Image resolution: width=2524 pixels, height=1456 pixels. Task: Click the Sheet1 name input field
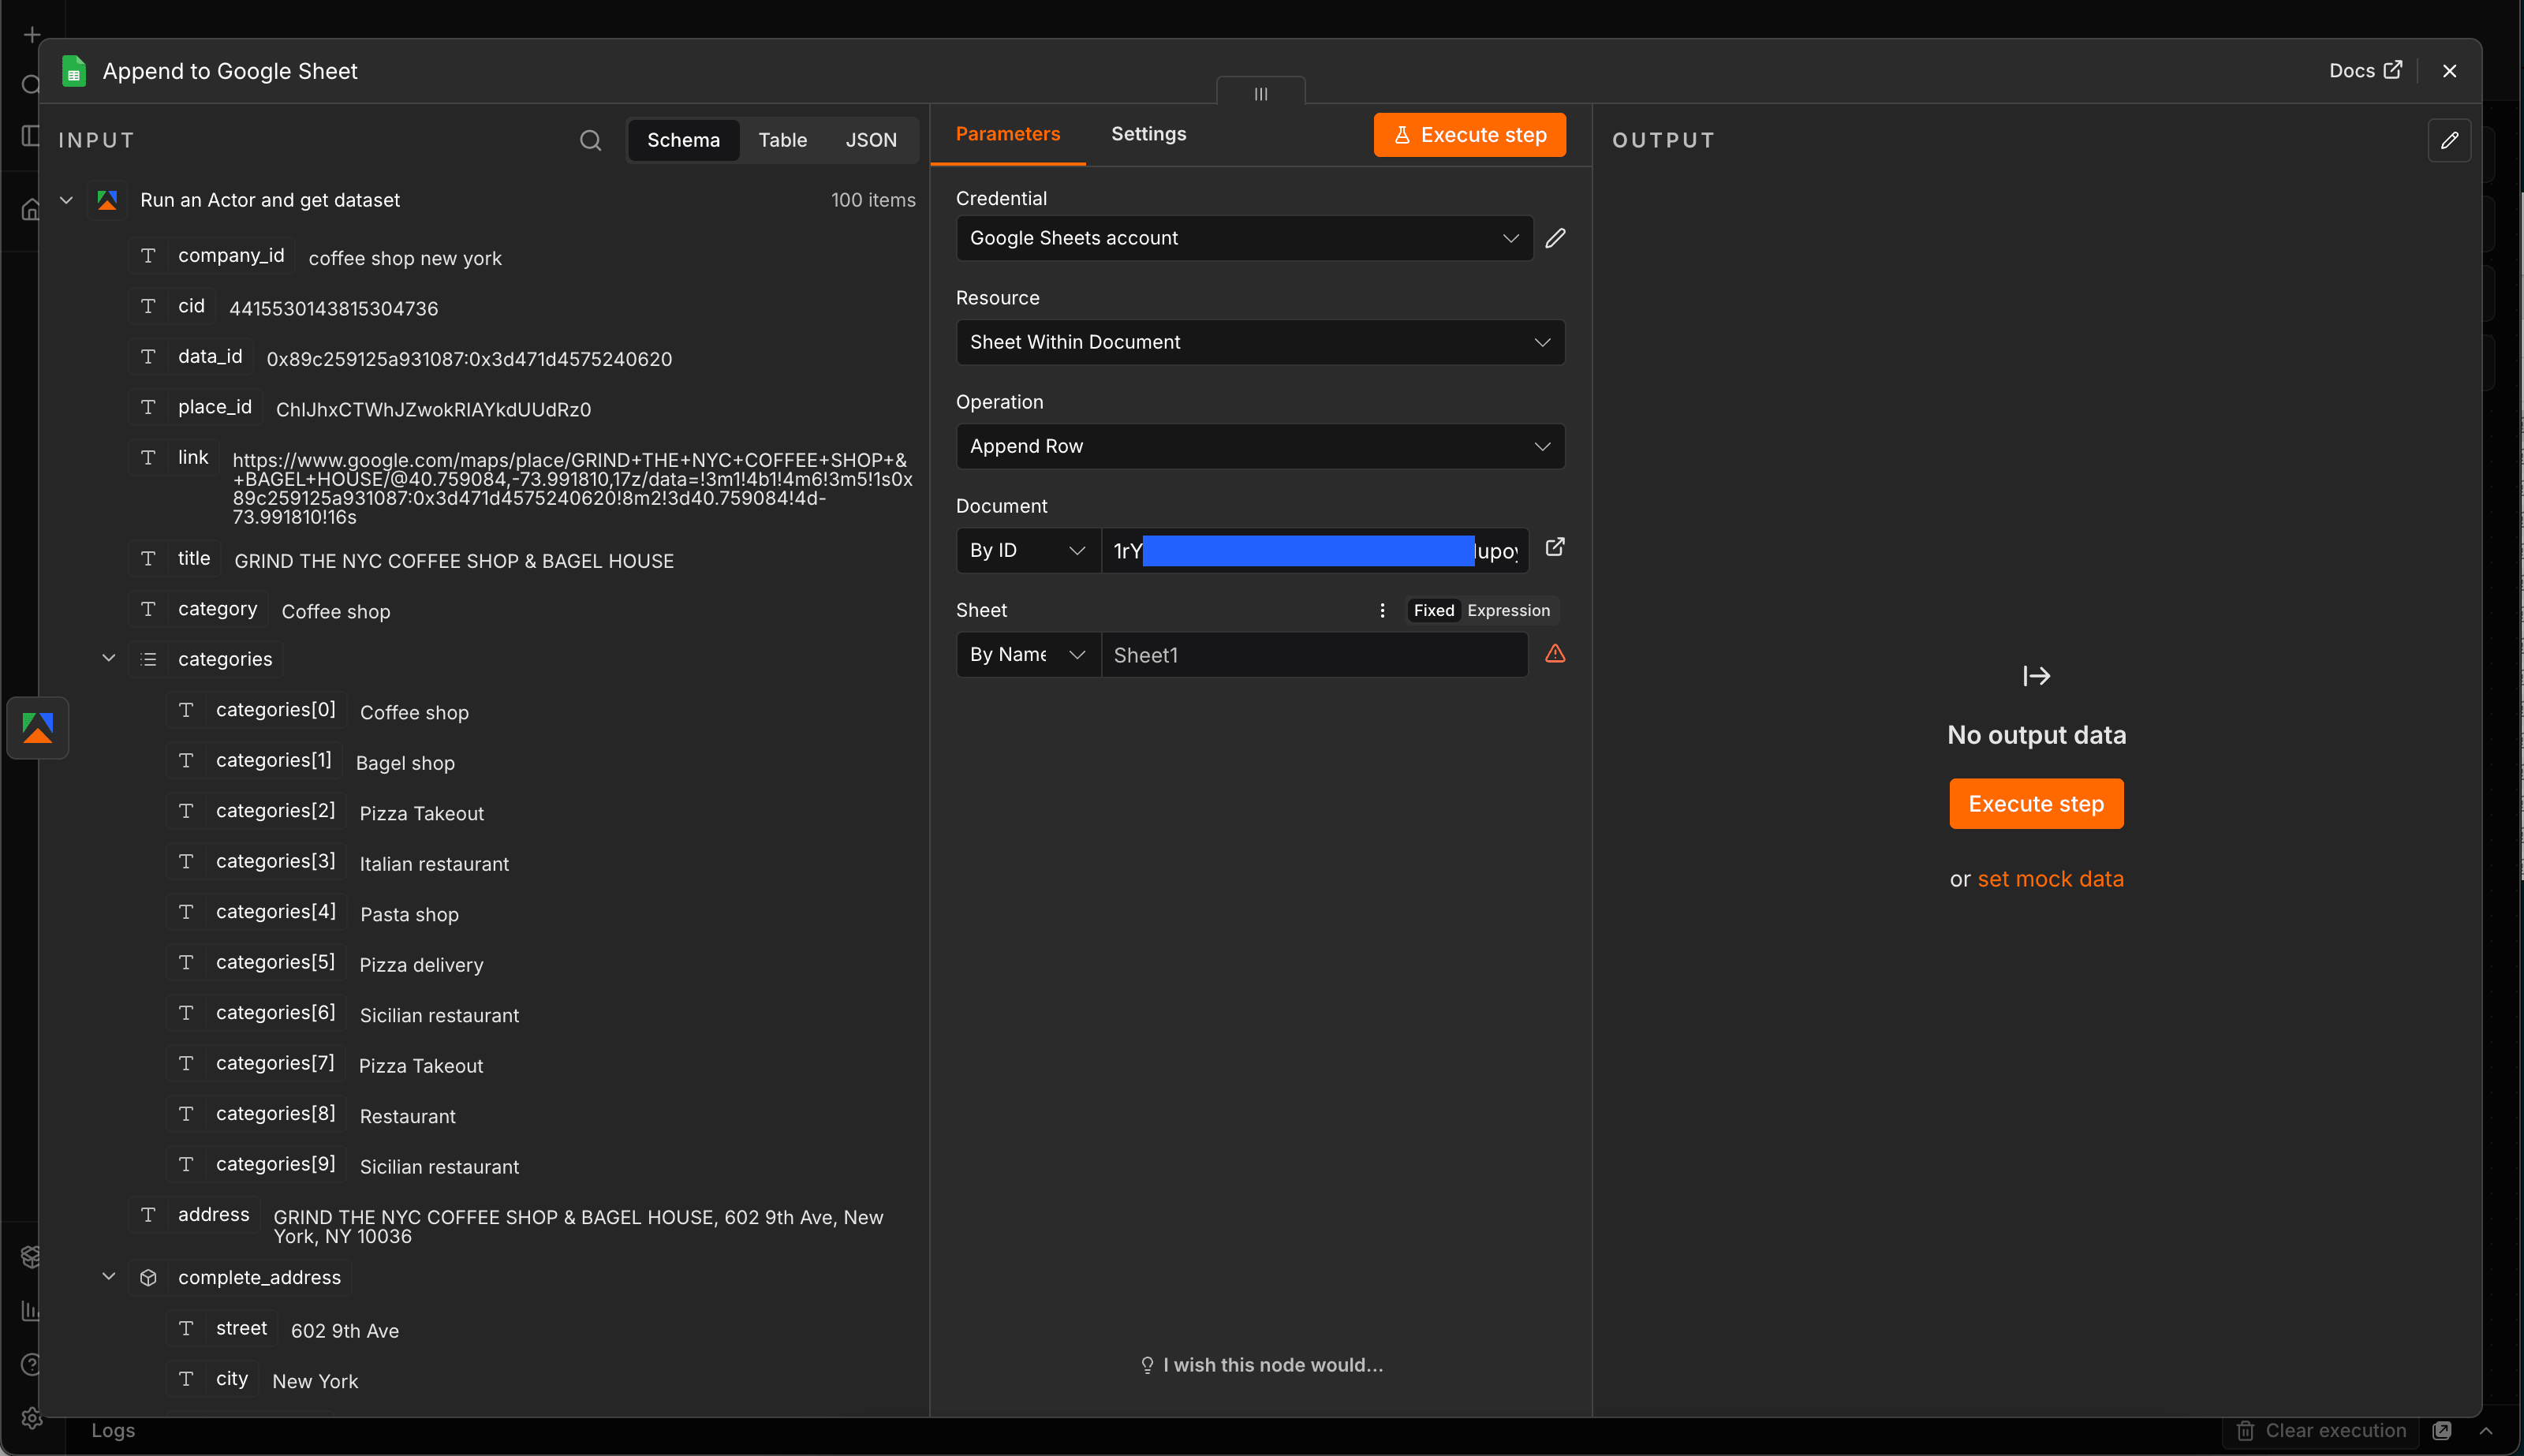click(x=1314, y=654)
